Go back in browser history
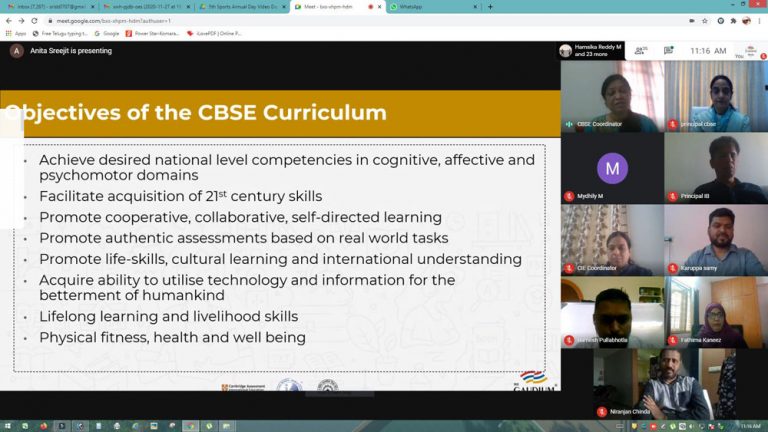The width and height of the screenshot is (768, 432). (x=8, y=21)
